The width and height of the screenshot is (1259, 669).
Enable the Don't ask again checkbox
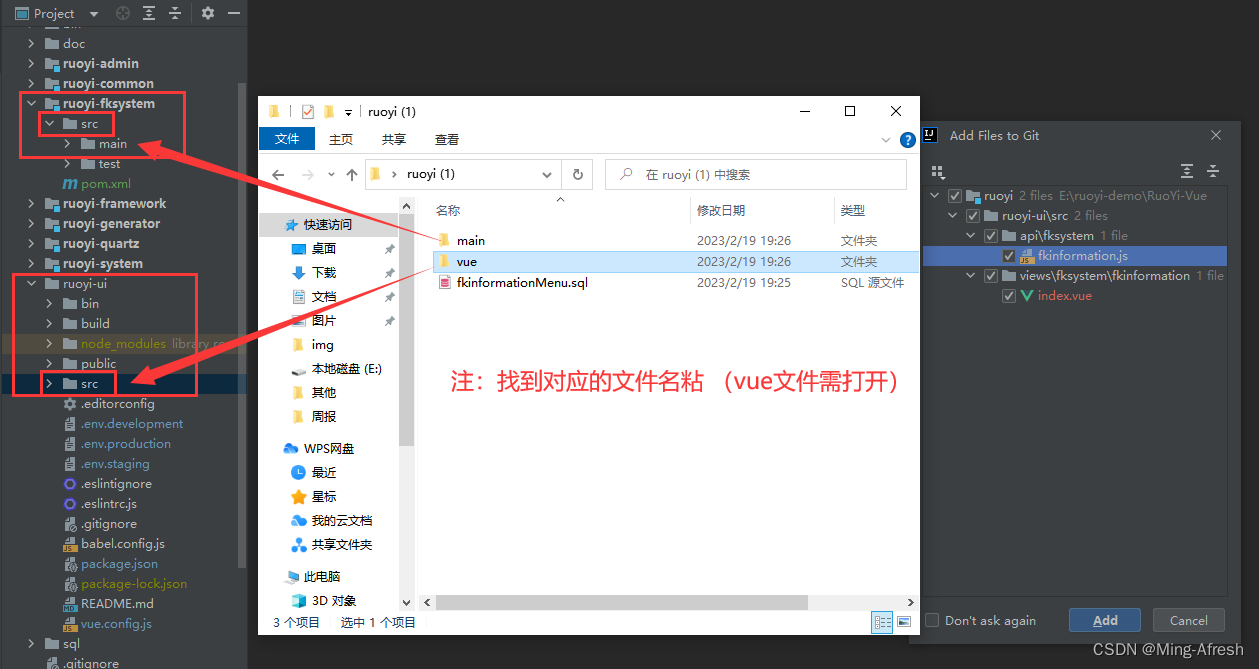point(932,620)
